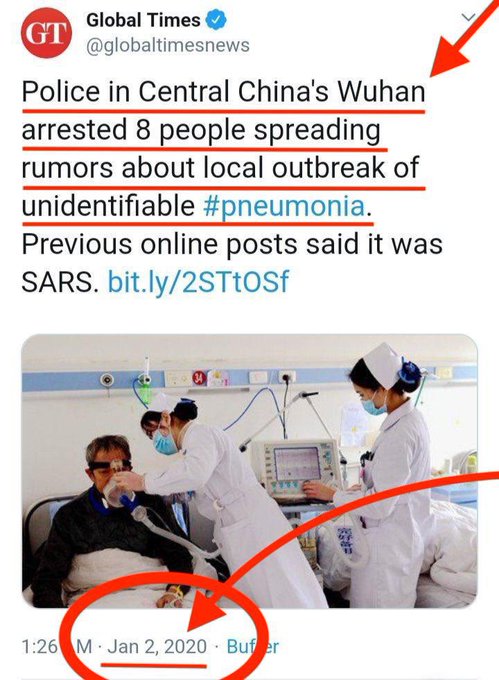Click the red 34 bed sign in the photo
Viewport: 499px width, 680px height.
coord(199,377)
